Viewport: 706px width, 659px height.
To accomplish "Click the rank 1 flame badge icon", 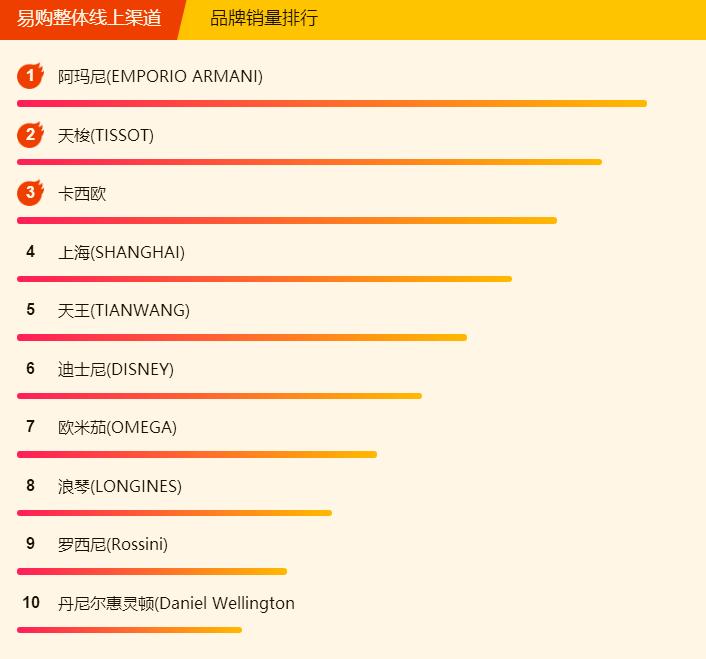I will click(x=30, y=76).
